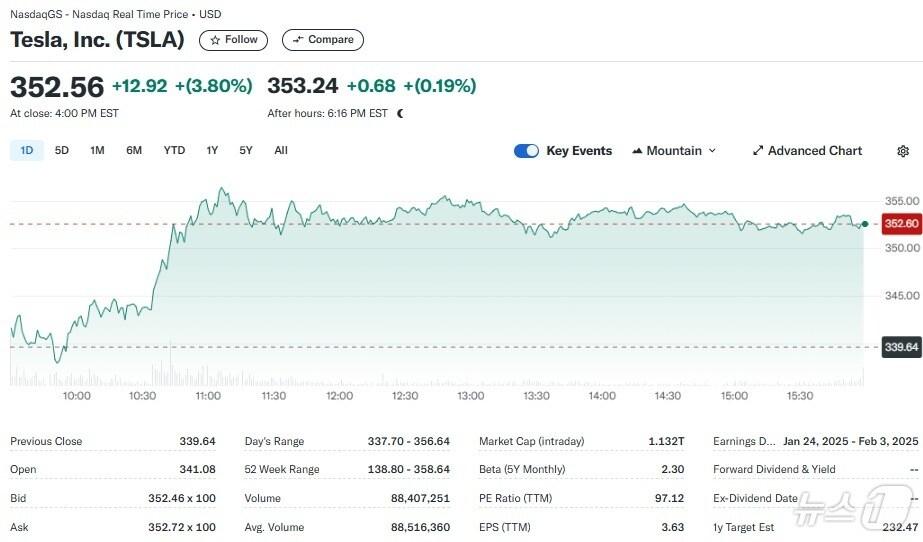
Task: Click the star icon in Follow button
Action: click(x=214, y=40)
